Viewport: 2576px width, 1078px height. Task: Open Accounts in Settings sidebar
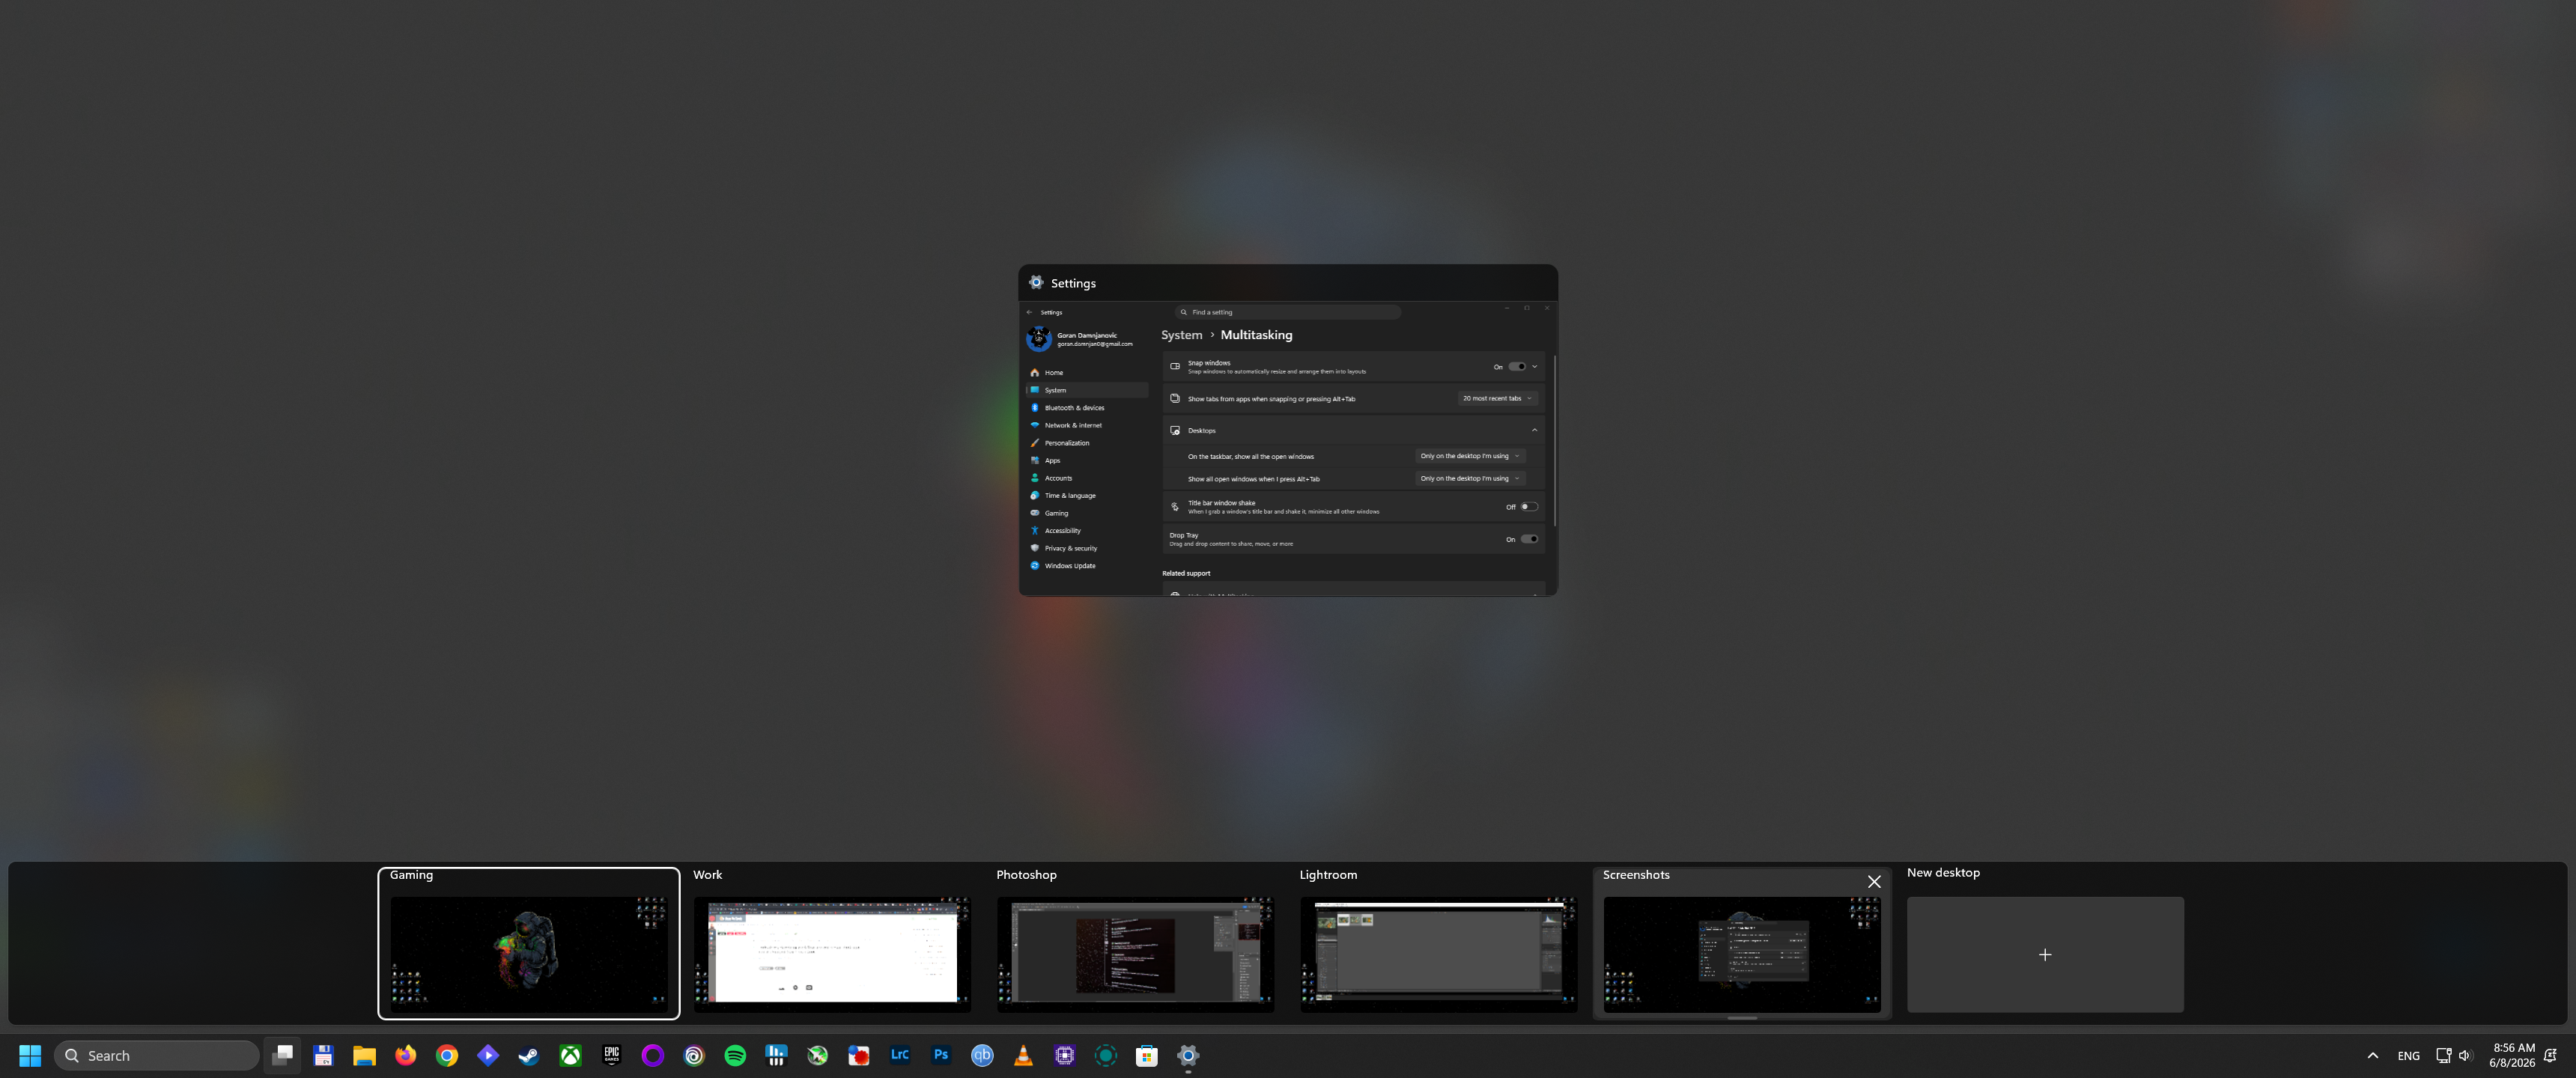1087,478
